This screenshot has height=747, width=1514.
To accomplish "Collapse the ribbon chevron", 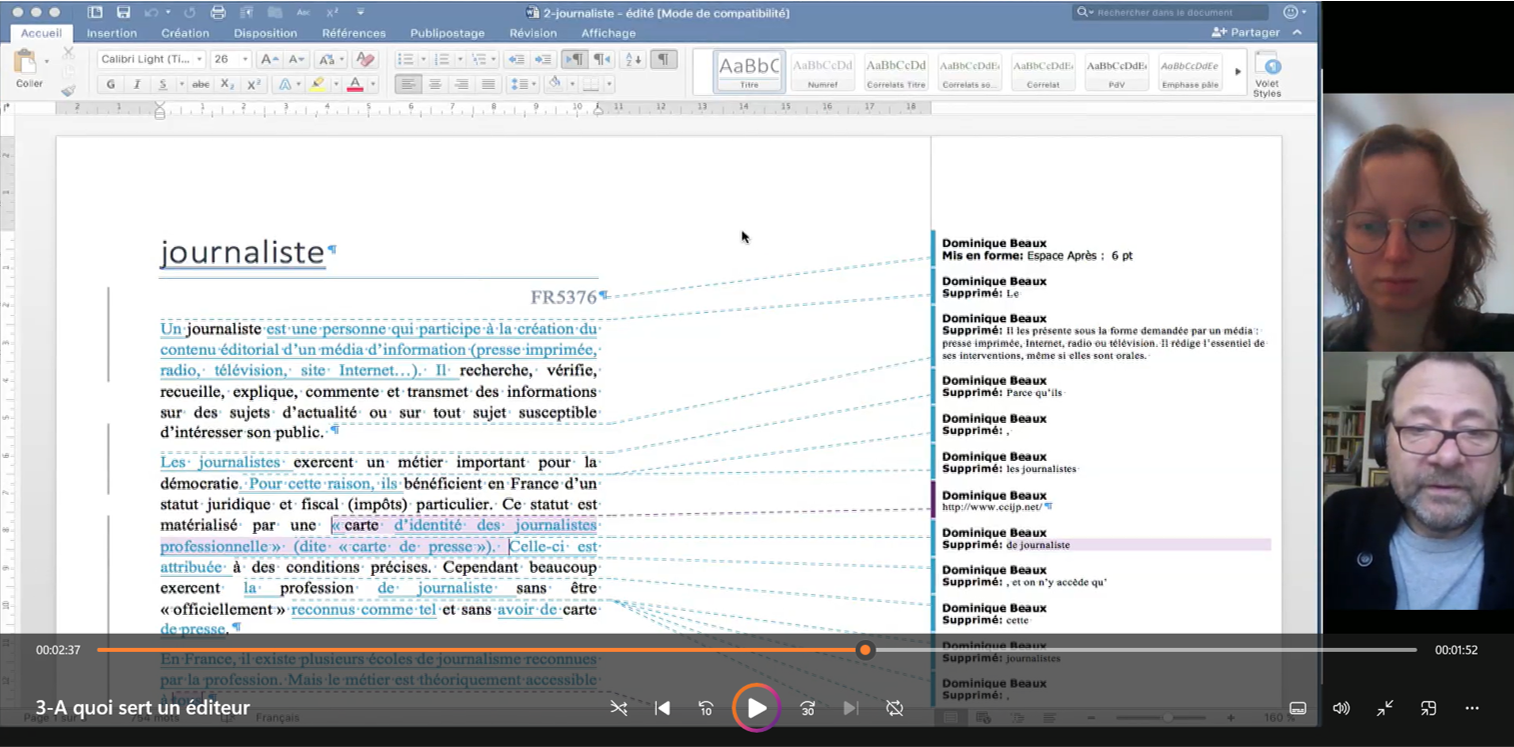I will coord(1297,33).
